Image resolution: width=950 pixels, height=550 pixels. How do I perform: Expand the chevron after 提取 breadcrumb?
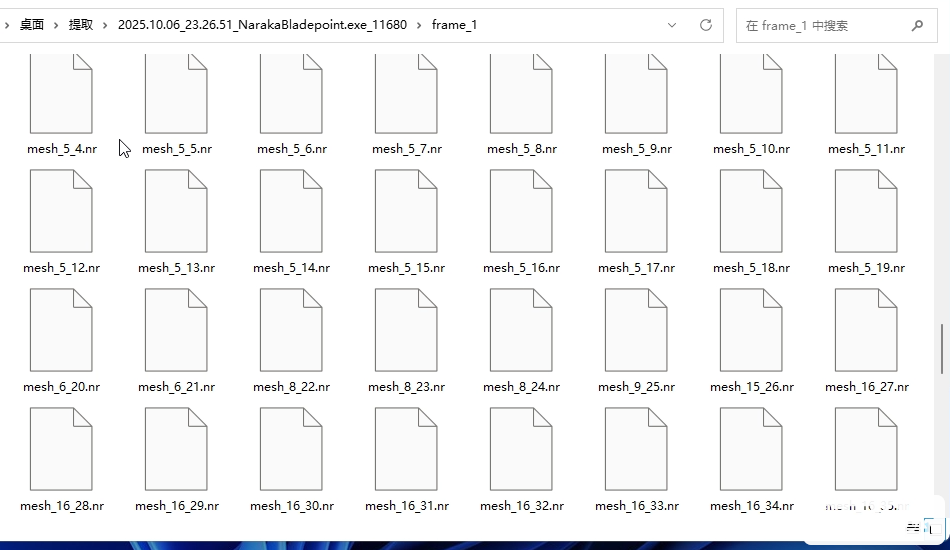[105, 25]
